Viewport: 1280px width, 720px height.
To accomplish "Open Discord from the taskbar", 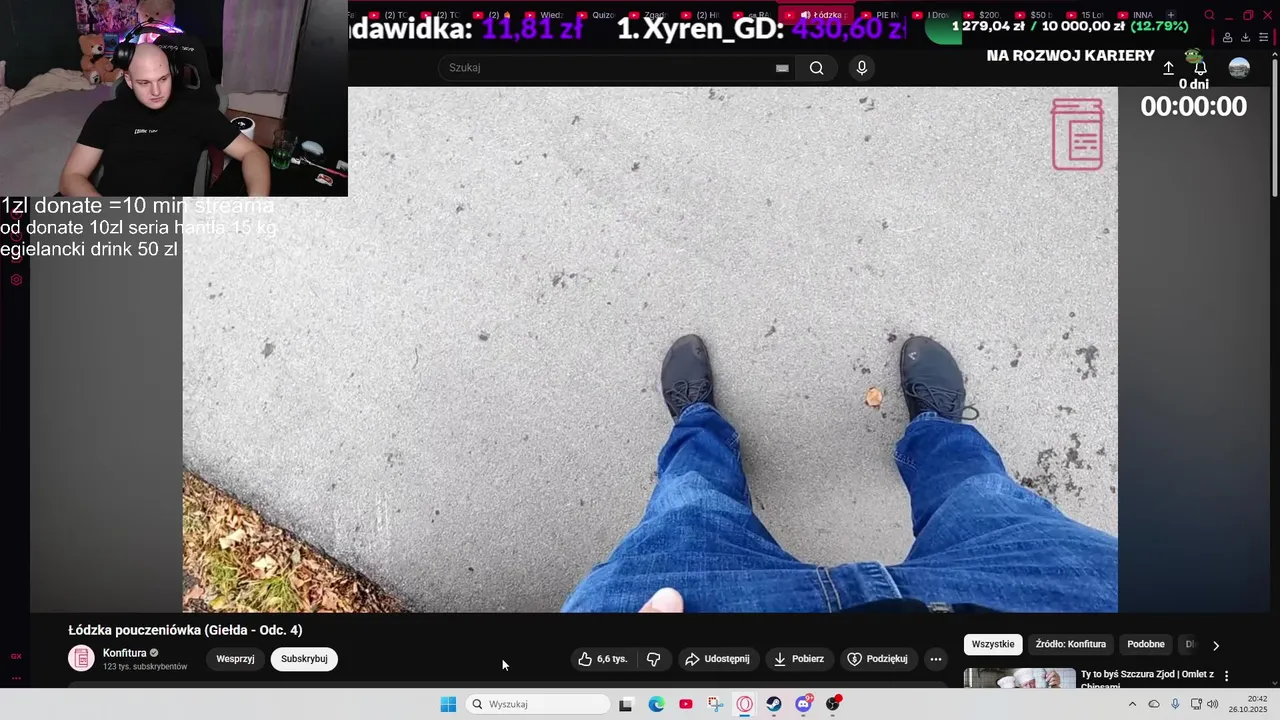I will click(803, 704).
